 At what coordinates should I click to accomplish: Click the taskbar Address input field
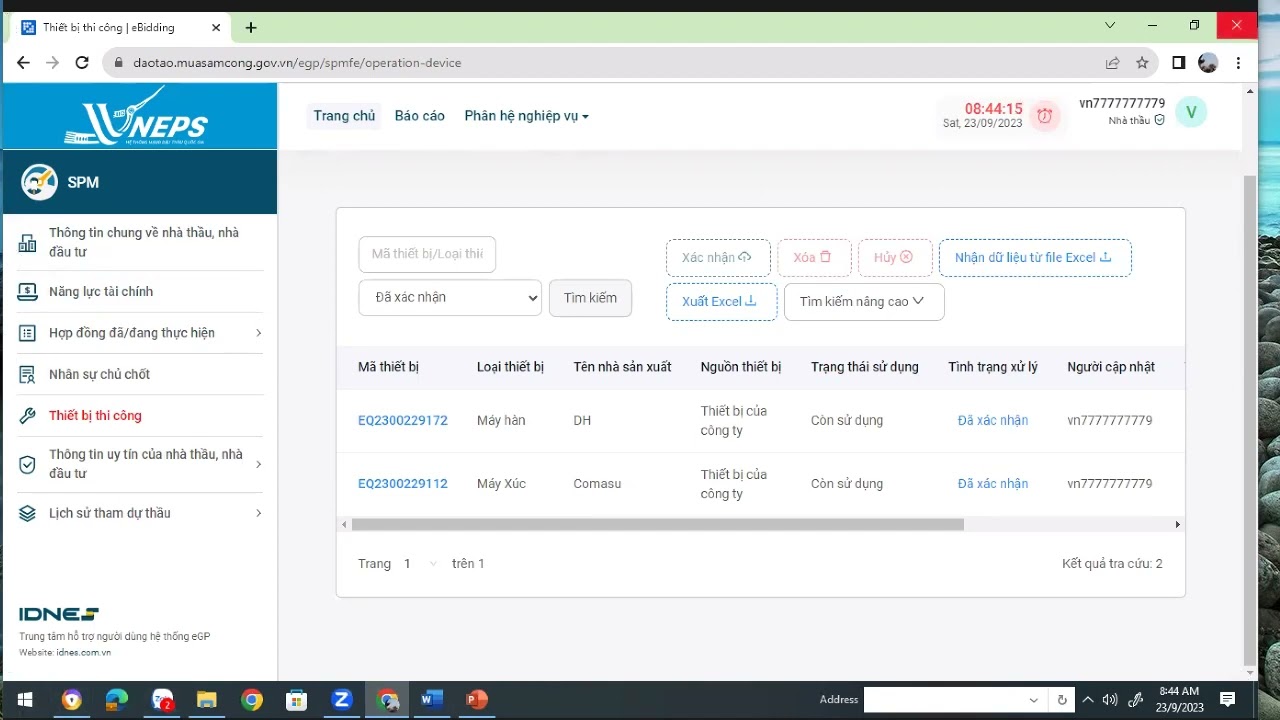point(945,699)
